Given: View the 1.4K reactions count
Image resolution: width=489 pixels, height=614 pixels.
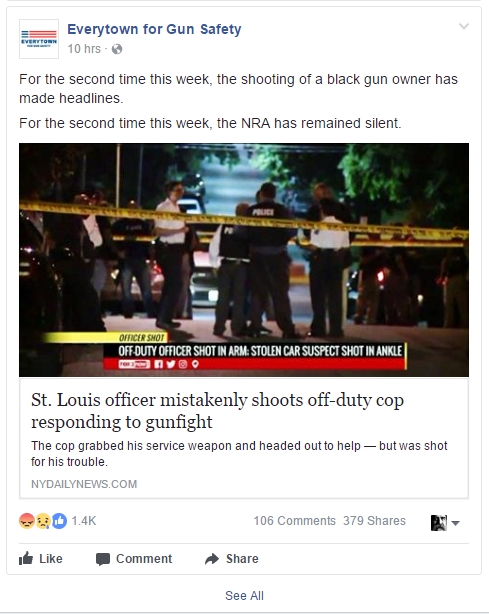Looking at the screenshot, I should 84,521.
